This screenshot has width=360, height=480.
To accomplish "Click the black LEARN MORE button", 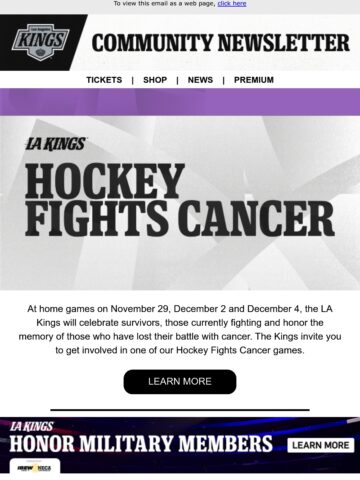I will 180,382.
